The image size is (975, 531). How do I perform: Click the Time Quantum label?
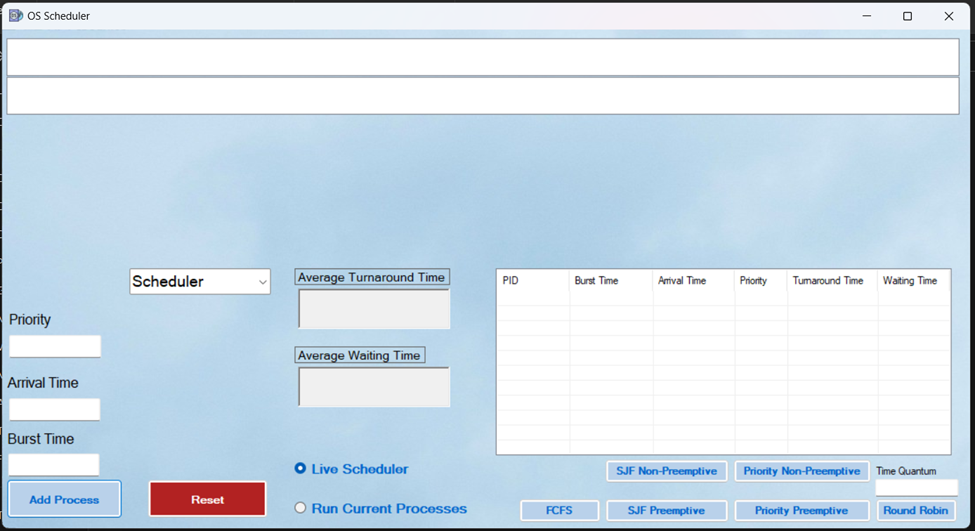pyautogui.click(x=906, y=471)
